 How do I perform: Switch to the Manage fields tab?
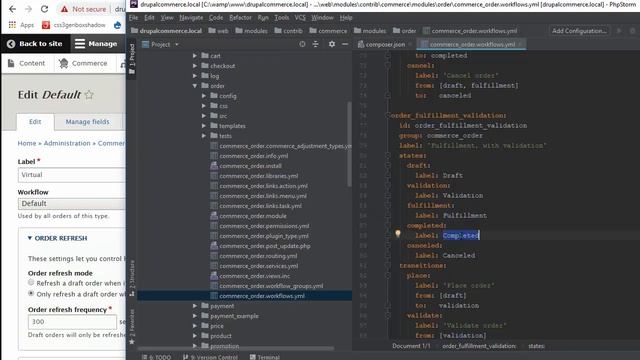click(87, 122)
